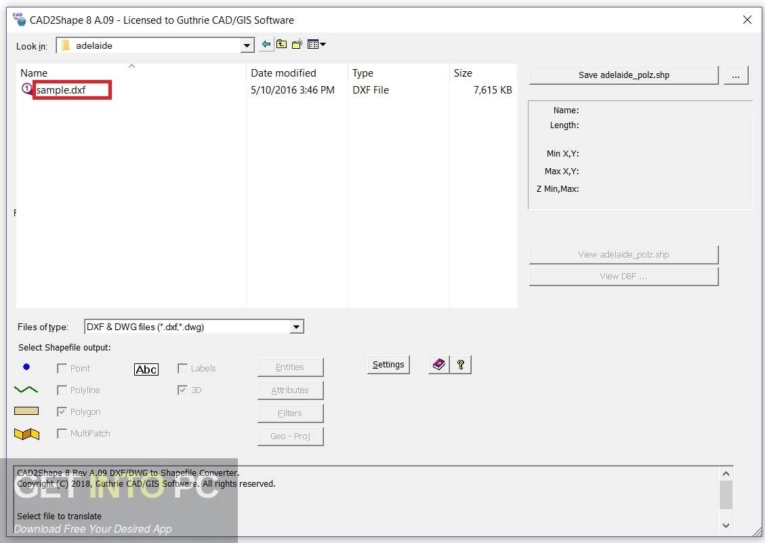This screenshot has width=765, height=543.
Task: Click the Entities button
Action: (x=290, y=367)
